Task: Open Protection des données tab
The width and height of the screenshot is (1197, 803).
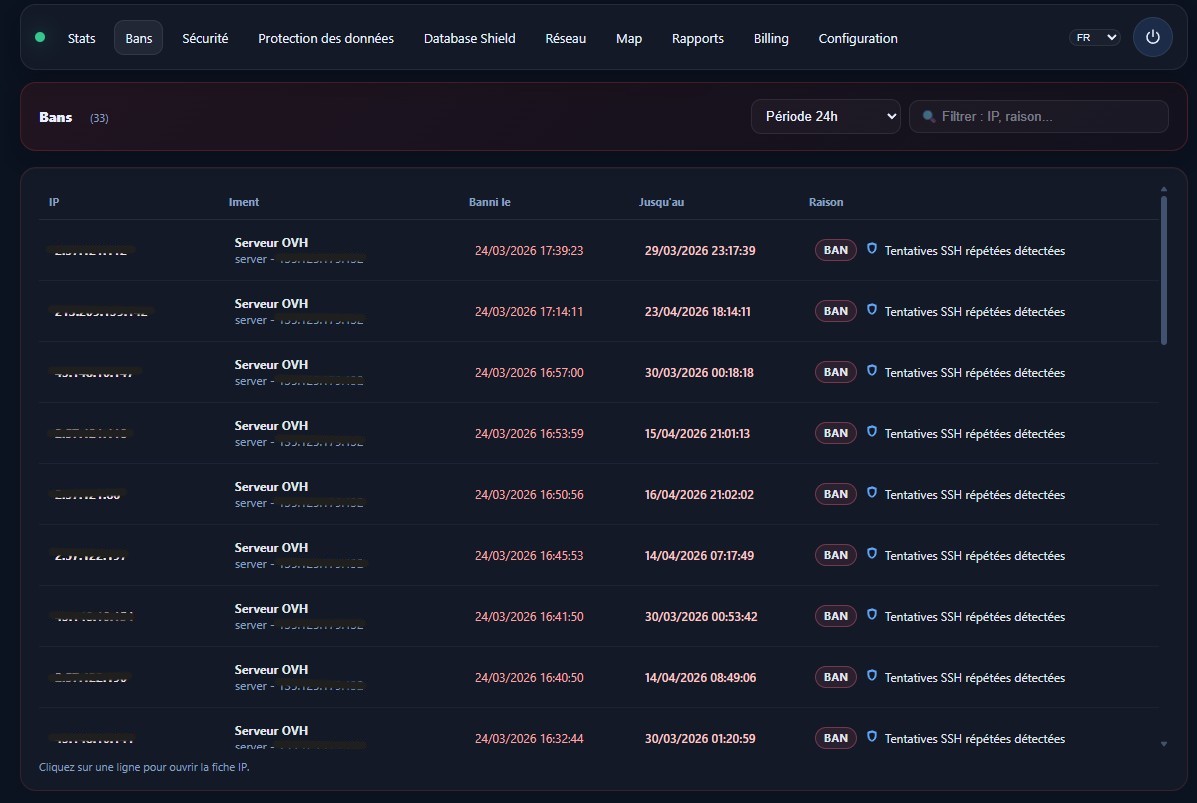Action: click(326, 38)
